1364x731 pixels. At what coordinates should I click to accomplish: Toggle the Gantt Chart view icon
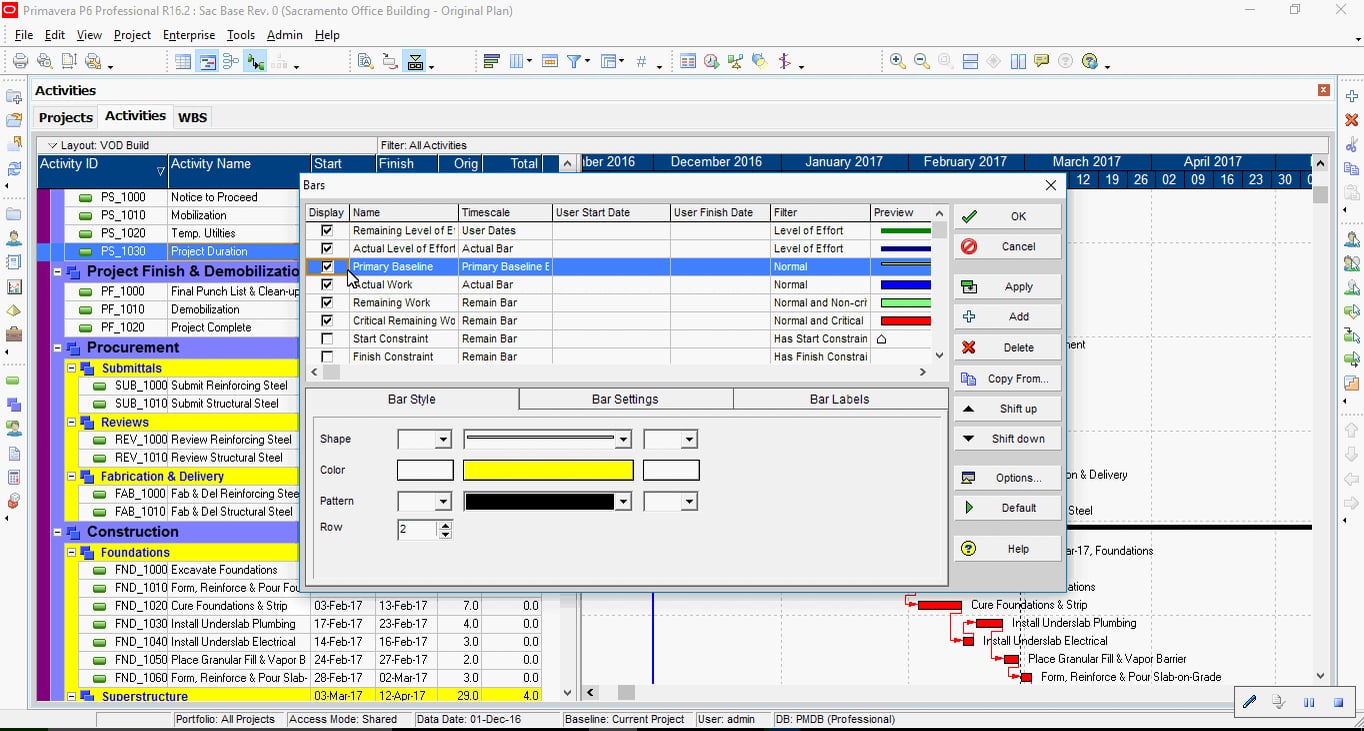pyautogui.click(x=207, y=62)
